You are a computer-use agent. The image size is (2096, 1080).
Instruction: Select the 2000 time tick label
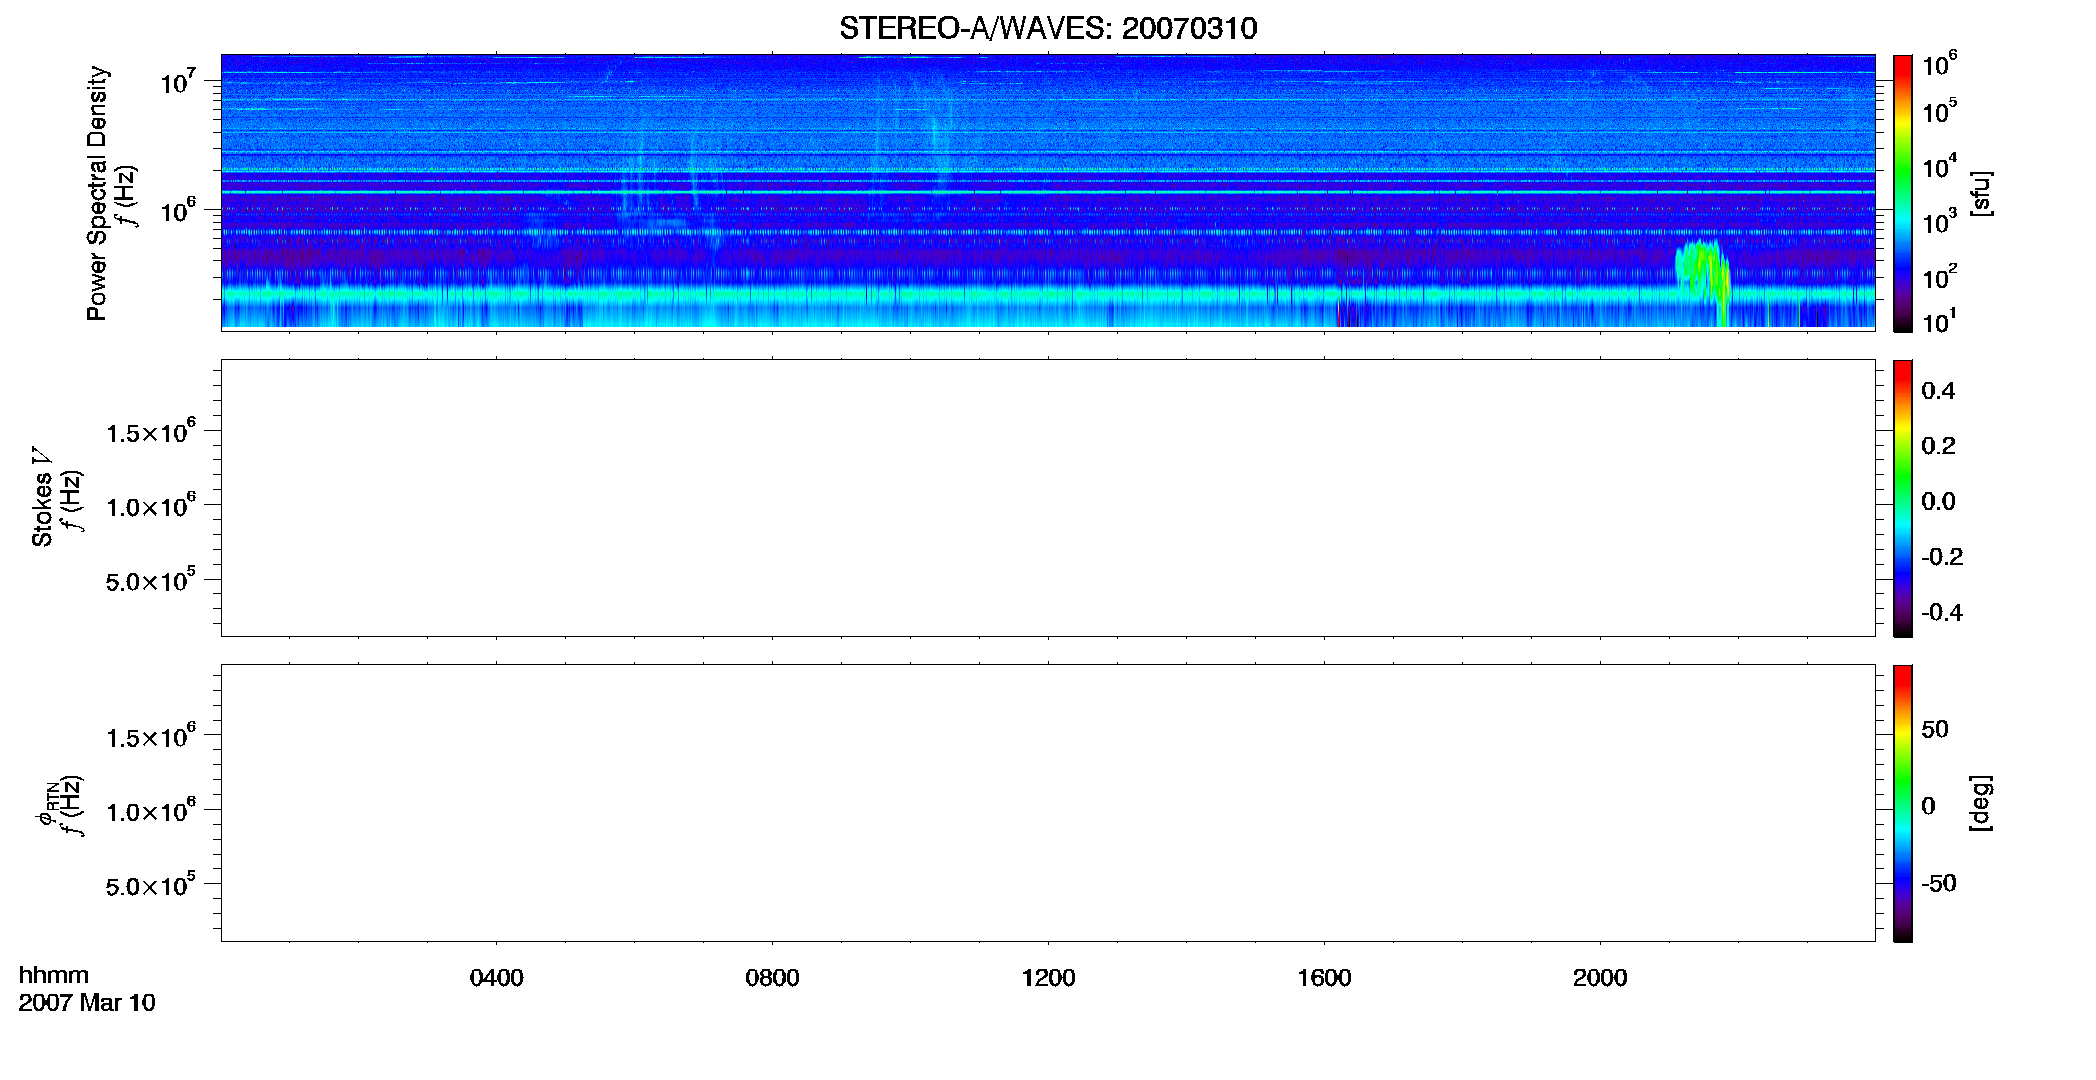point(1600,978)
